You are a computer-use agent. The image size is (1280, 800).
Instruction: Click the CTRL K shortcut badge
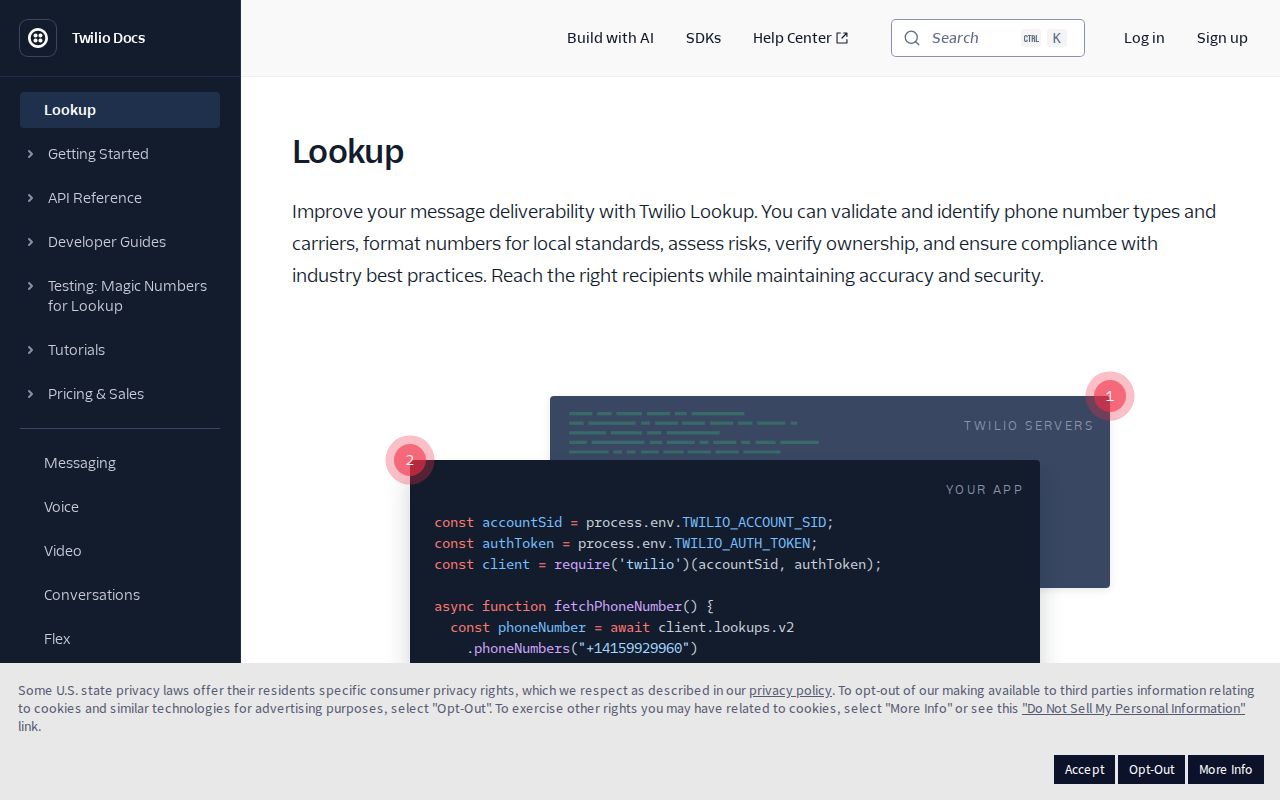point(1043,38)
